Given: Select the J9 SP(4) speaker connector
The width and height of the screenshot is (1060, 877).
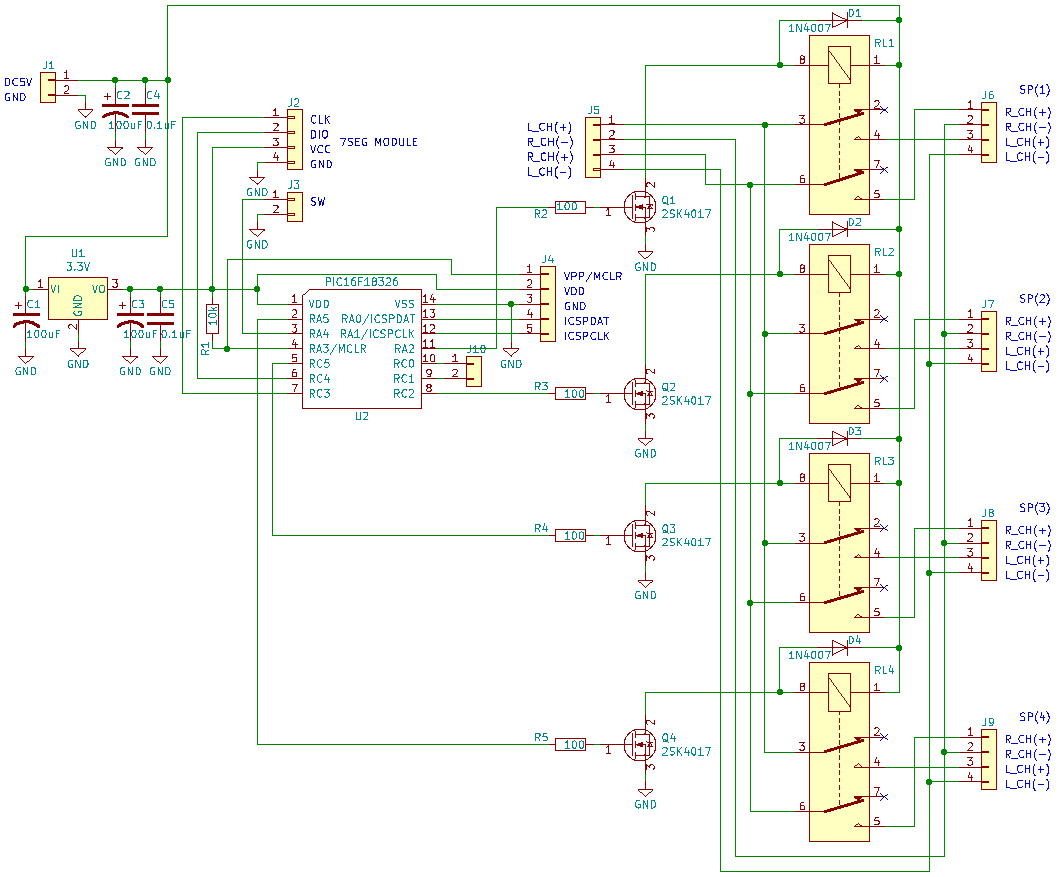Looking at the screenshot, I should click(988, 760).
